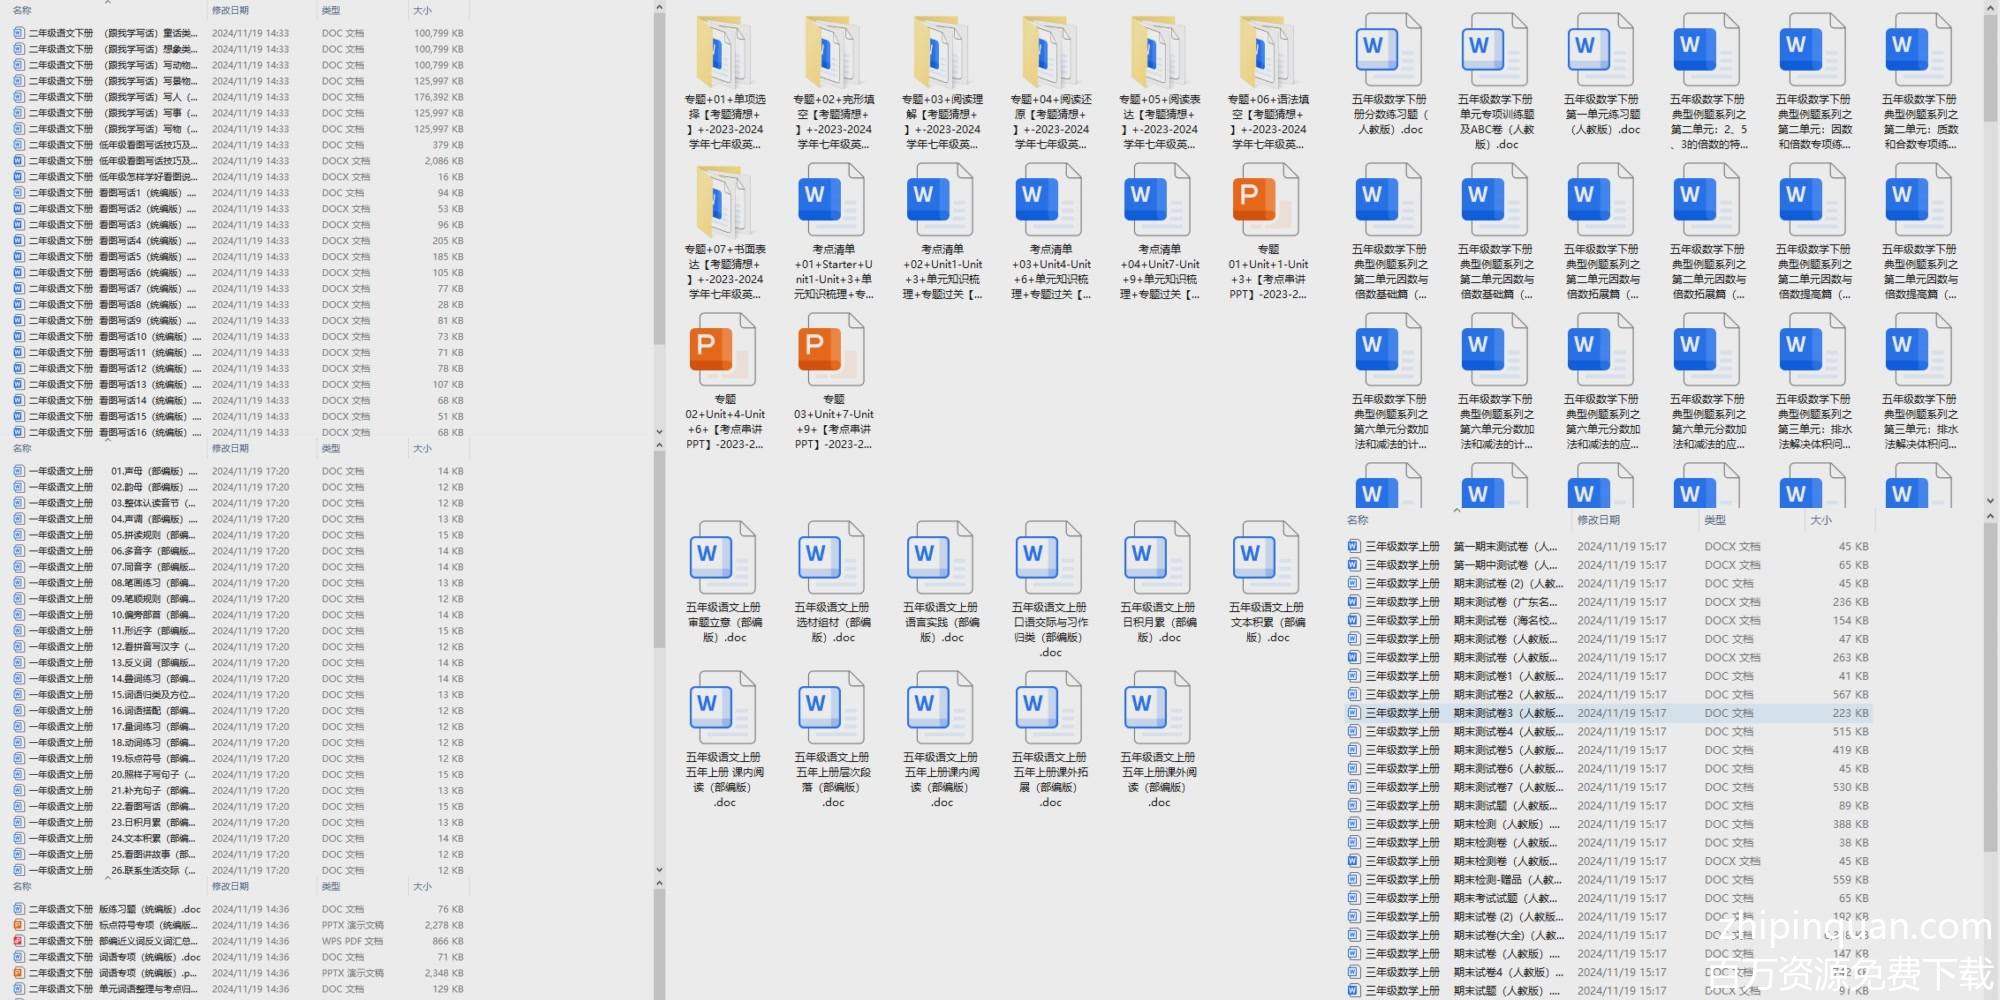Sort top-left list by 修改日期 column
This screenshot has width=2000, height=1000.
tap(230, 10)
